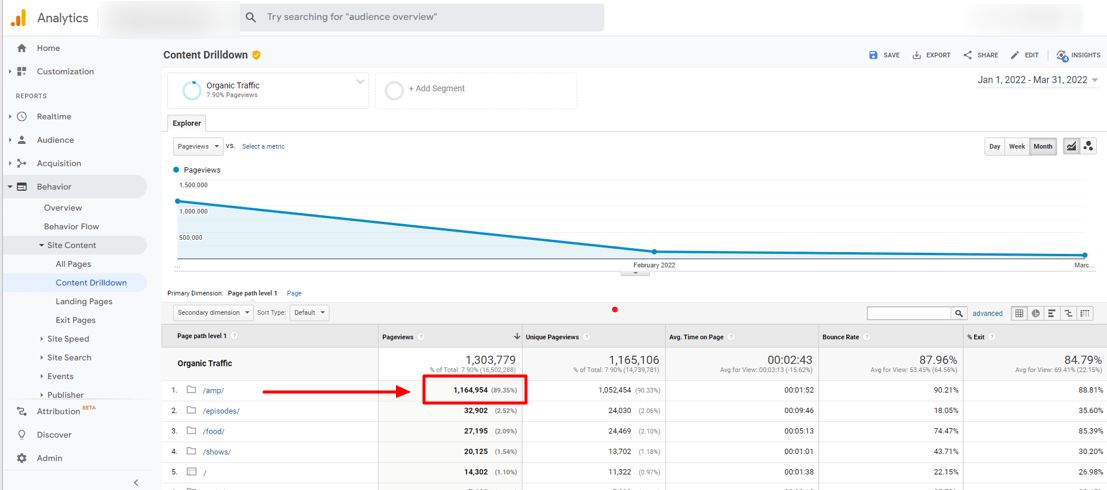Expand the Site Speed section
This screenshot has height=490, width=1107.
coord(68,339)
